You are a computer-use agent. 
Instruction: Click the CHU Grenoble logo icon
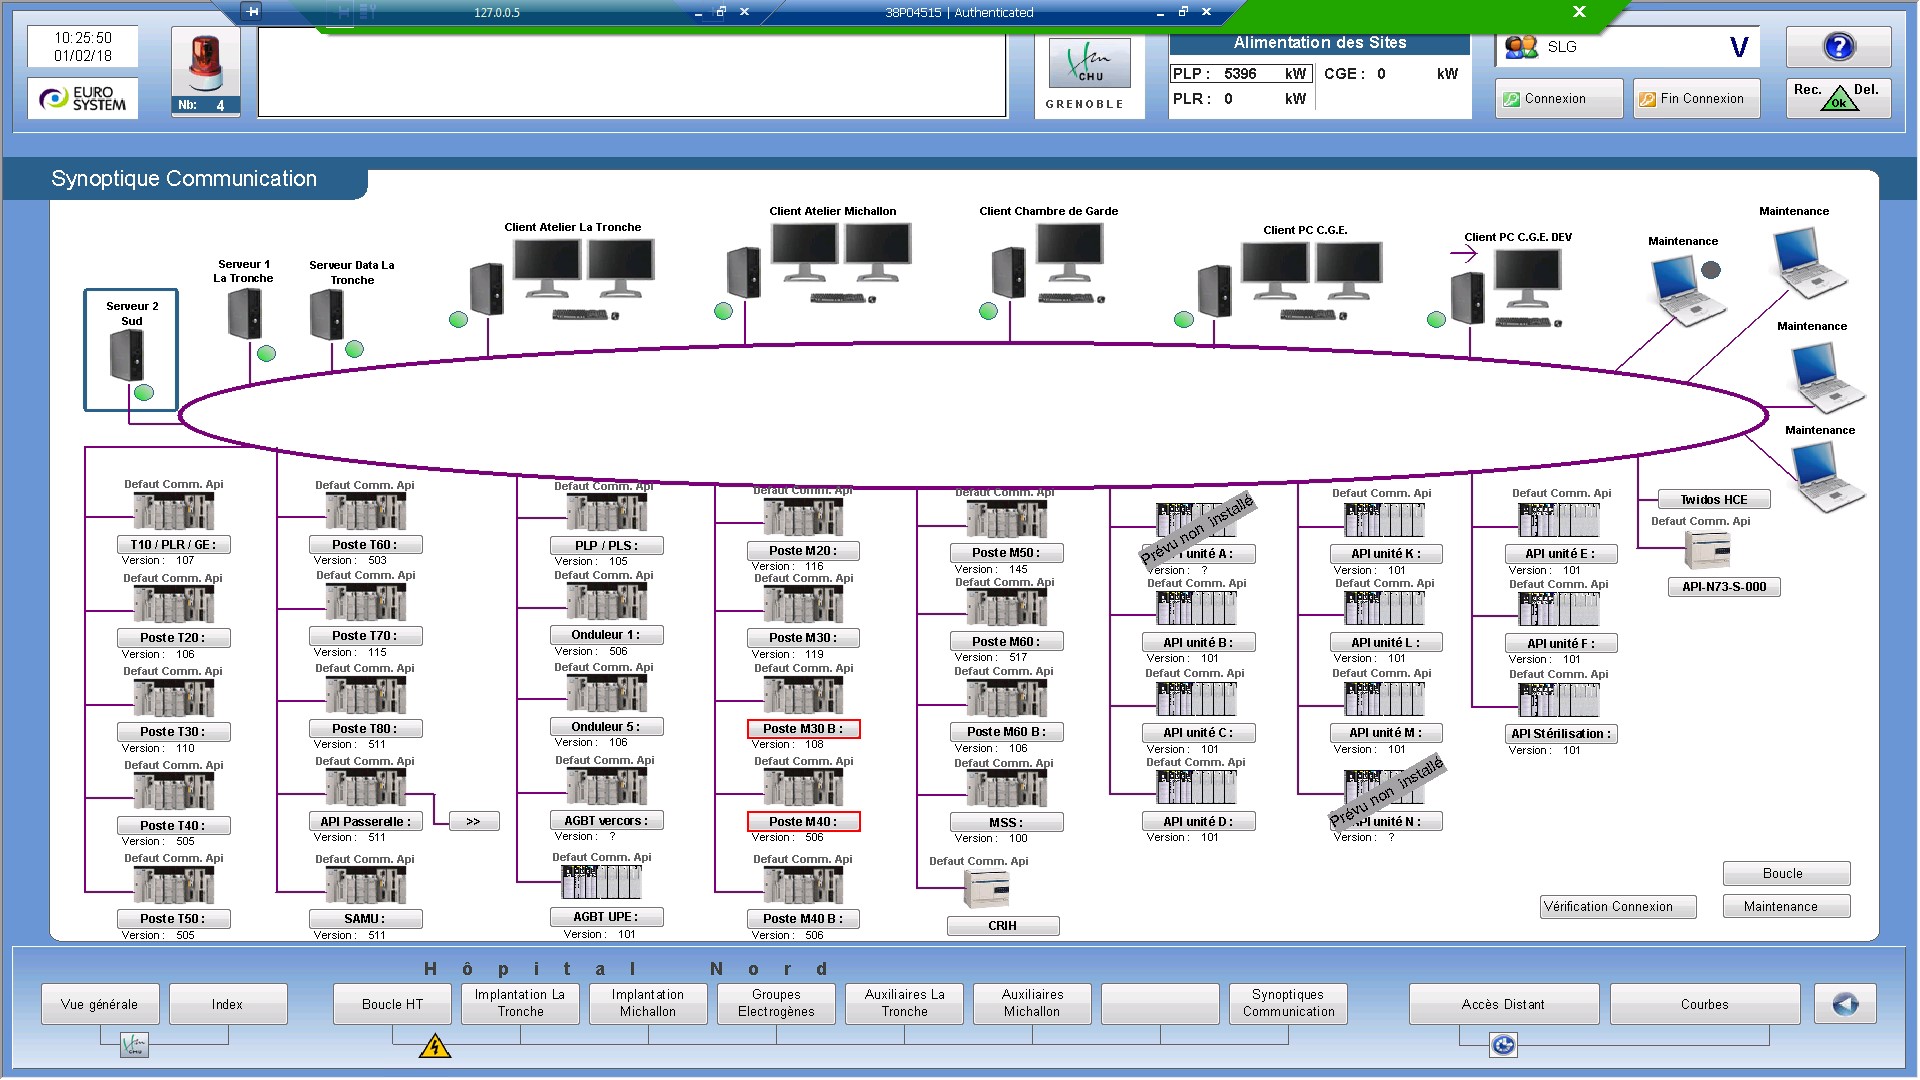click(x=1089, y=64)
